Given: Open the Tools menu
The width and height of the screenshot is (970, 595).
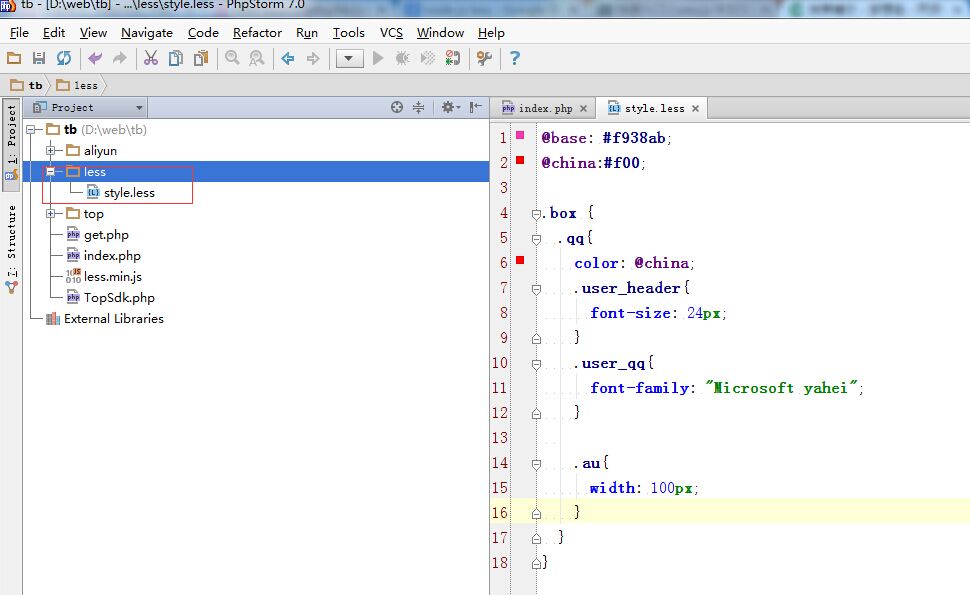Looking at the screenshot, I should pos(349,33).
